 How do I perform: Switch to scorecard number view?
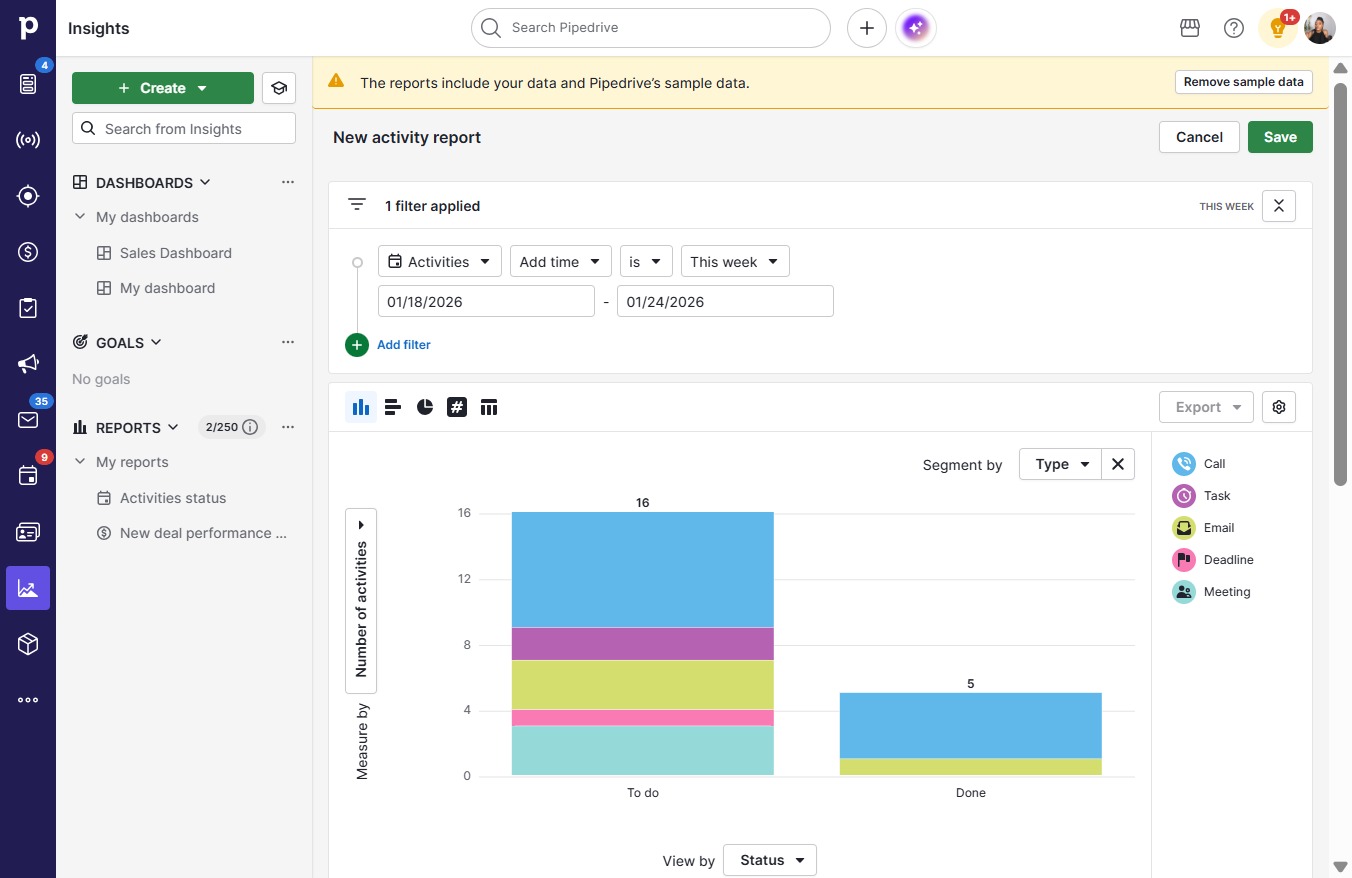pos(457,407)
